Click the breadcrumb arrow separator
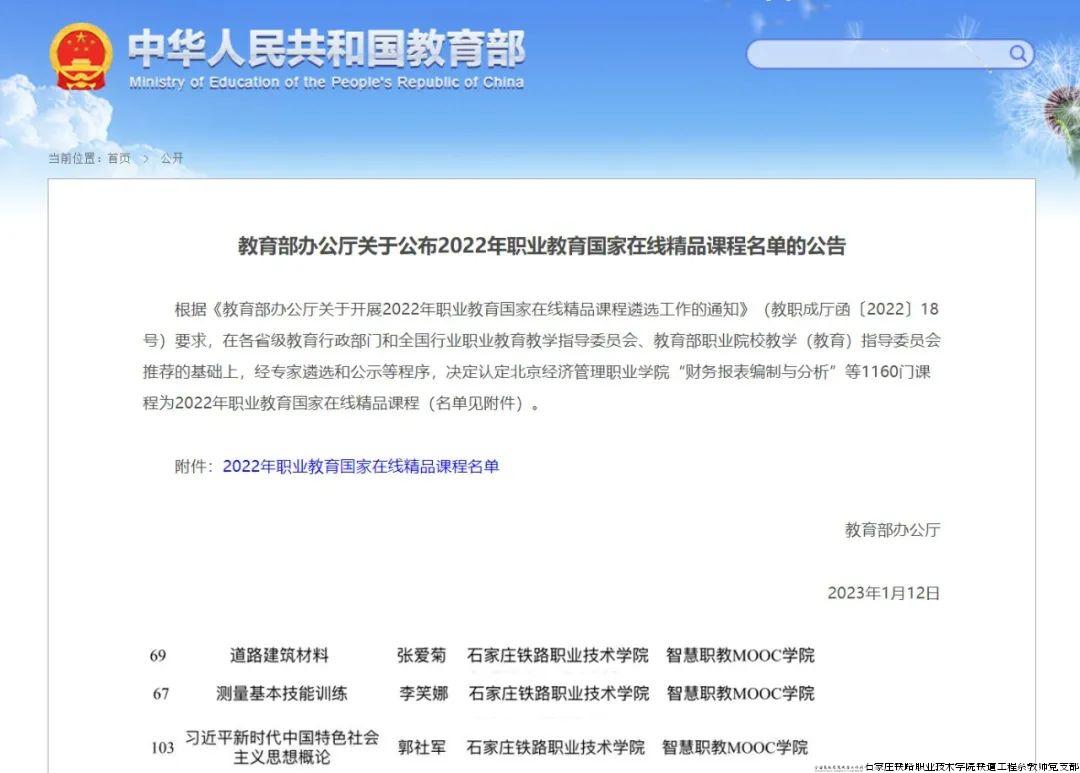The image size is (1080, 773). (x=146, y=158)
